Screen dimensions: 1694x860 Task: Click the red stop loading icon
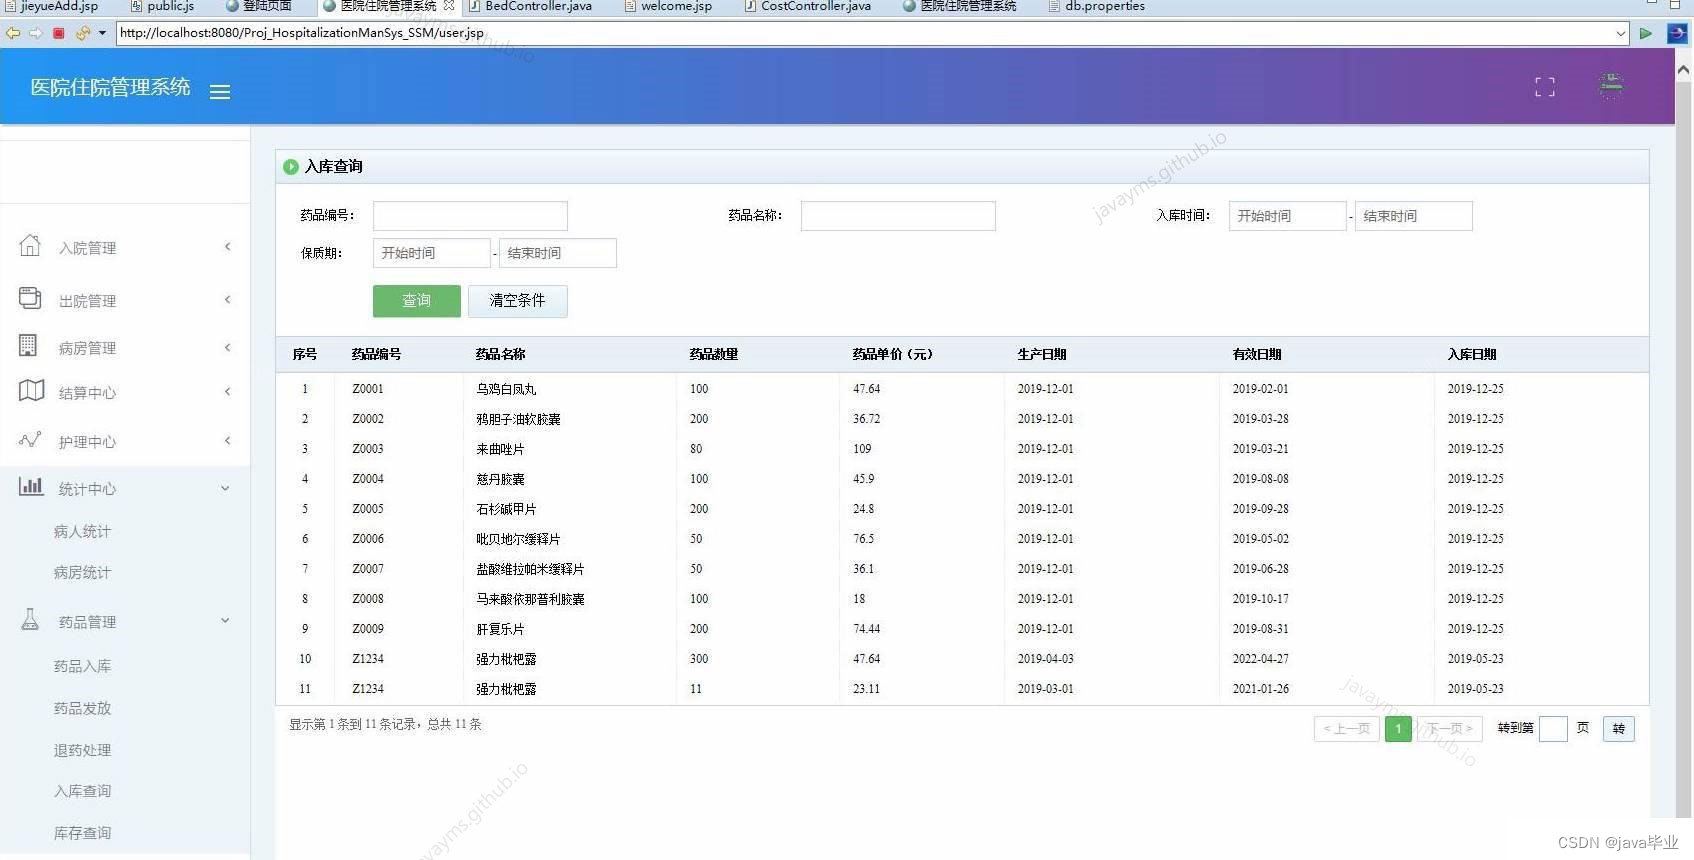59,33
